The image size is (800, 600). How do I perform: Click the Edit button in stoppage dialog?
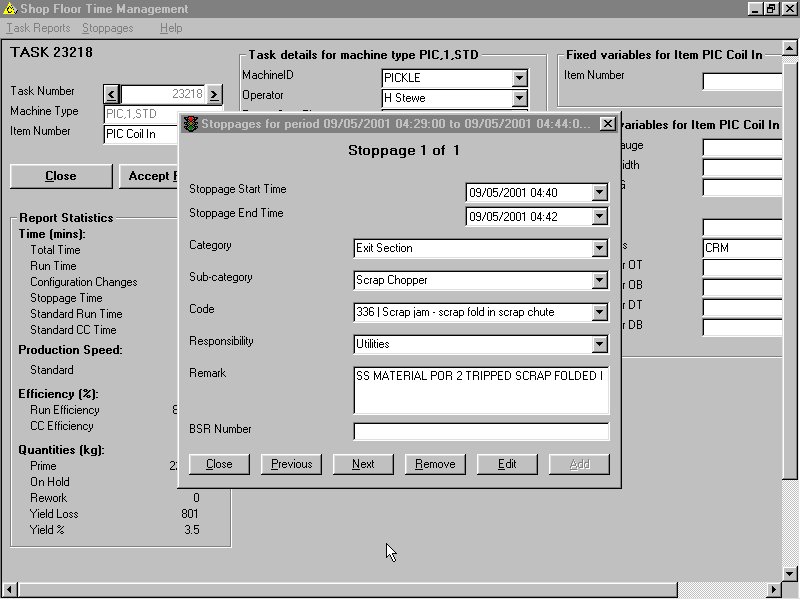[x=507, y=464]
